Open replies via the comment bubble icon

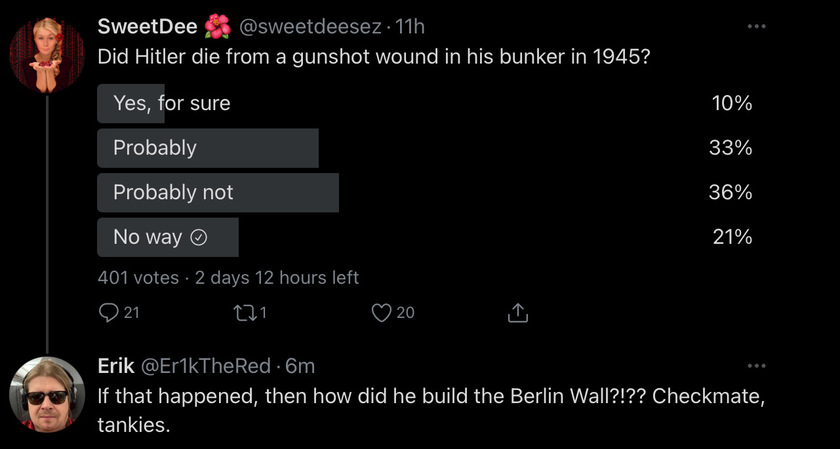point(109,313)
